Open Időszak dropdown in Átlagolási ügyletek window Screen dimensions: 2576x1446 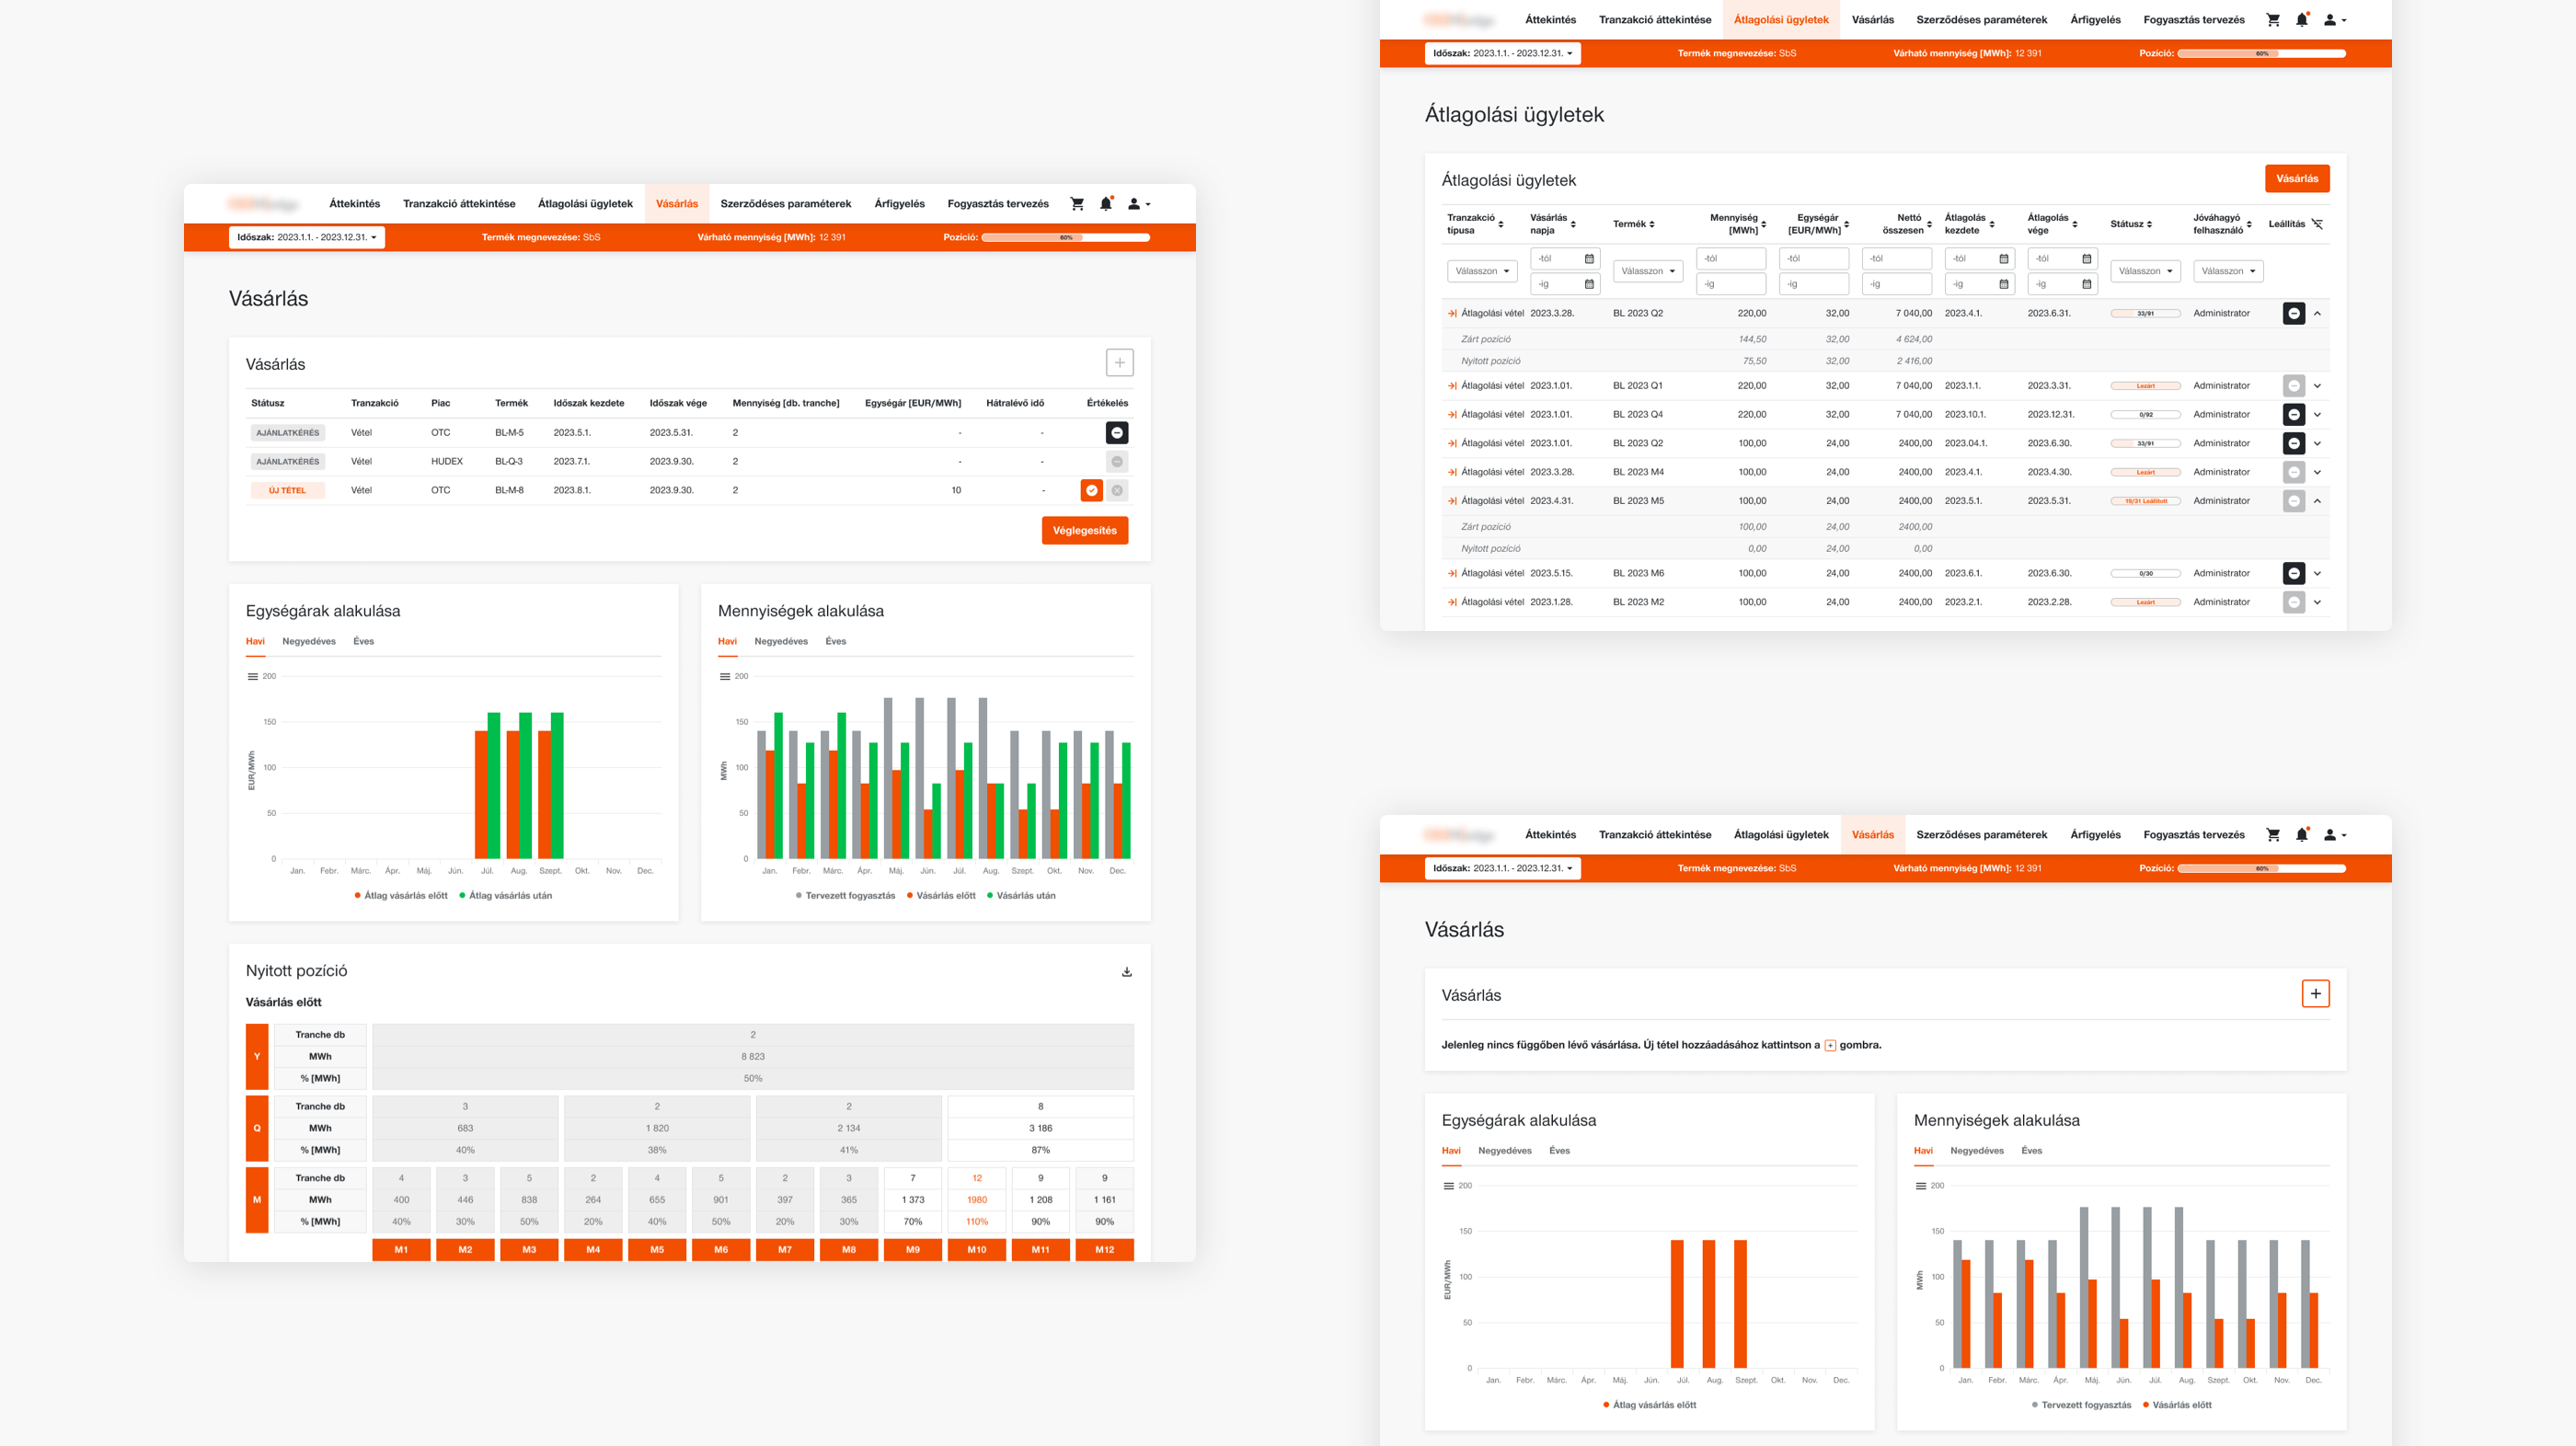[x=1503, y=54]
